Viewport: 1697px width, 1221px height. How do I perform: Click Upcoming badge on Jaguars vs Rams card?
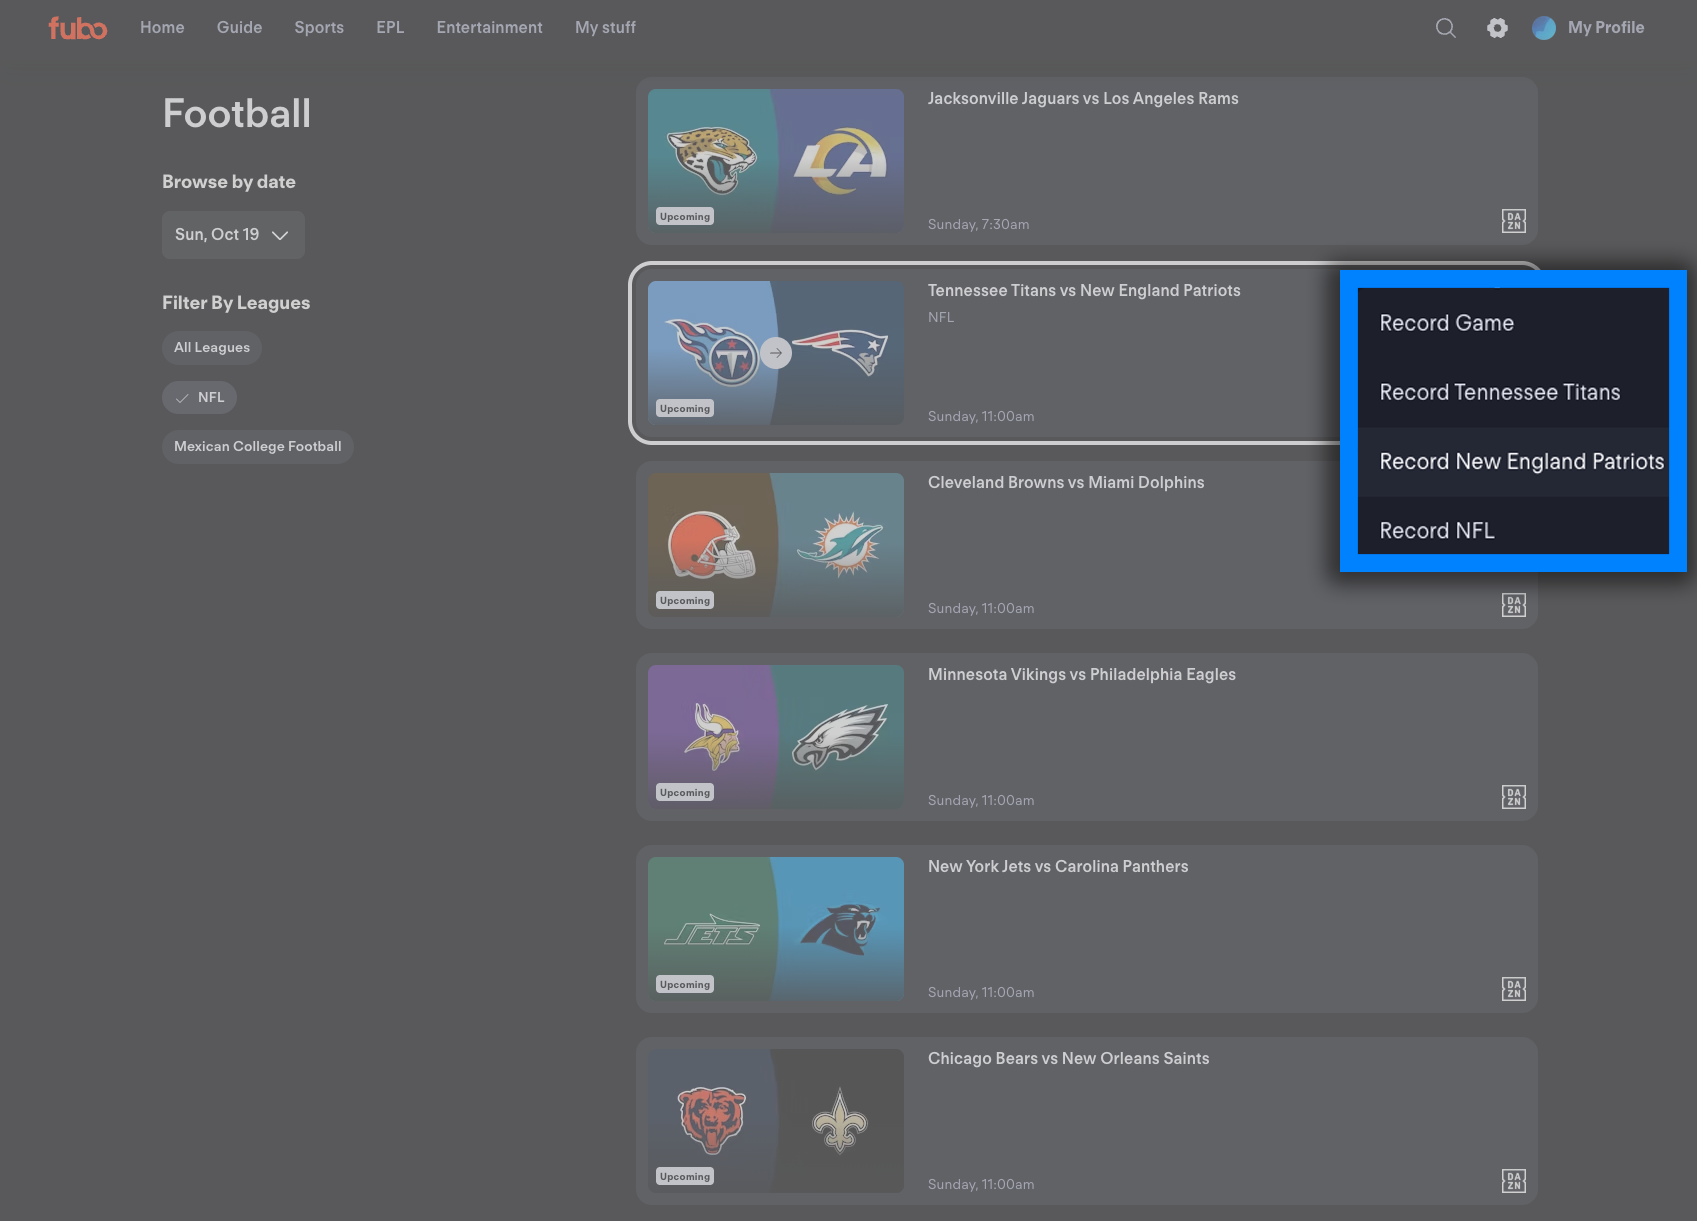click(685, 216)
